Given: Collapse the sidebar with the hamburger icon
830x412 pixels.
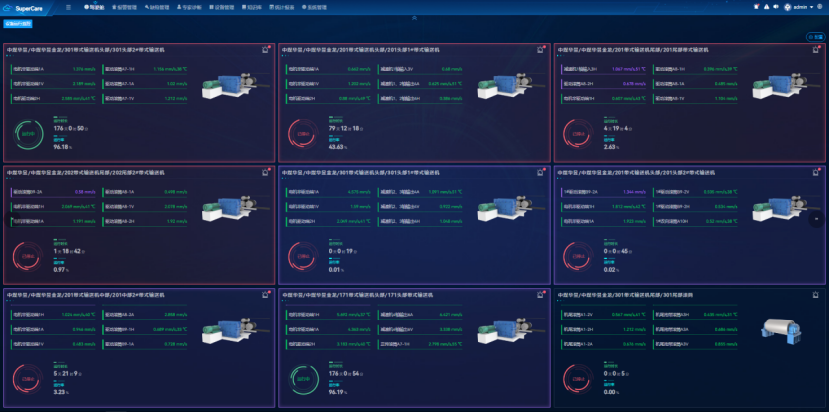Looking at the screenshot, I should (x=68, y=7).
